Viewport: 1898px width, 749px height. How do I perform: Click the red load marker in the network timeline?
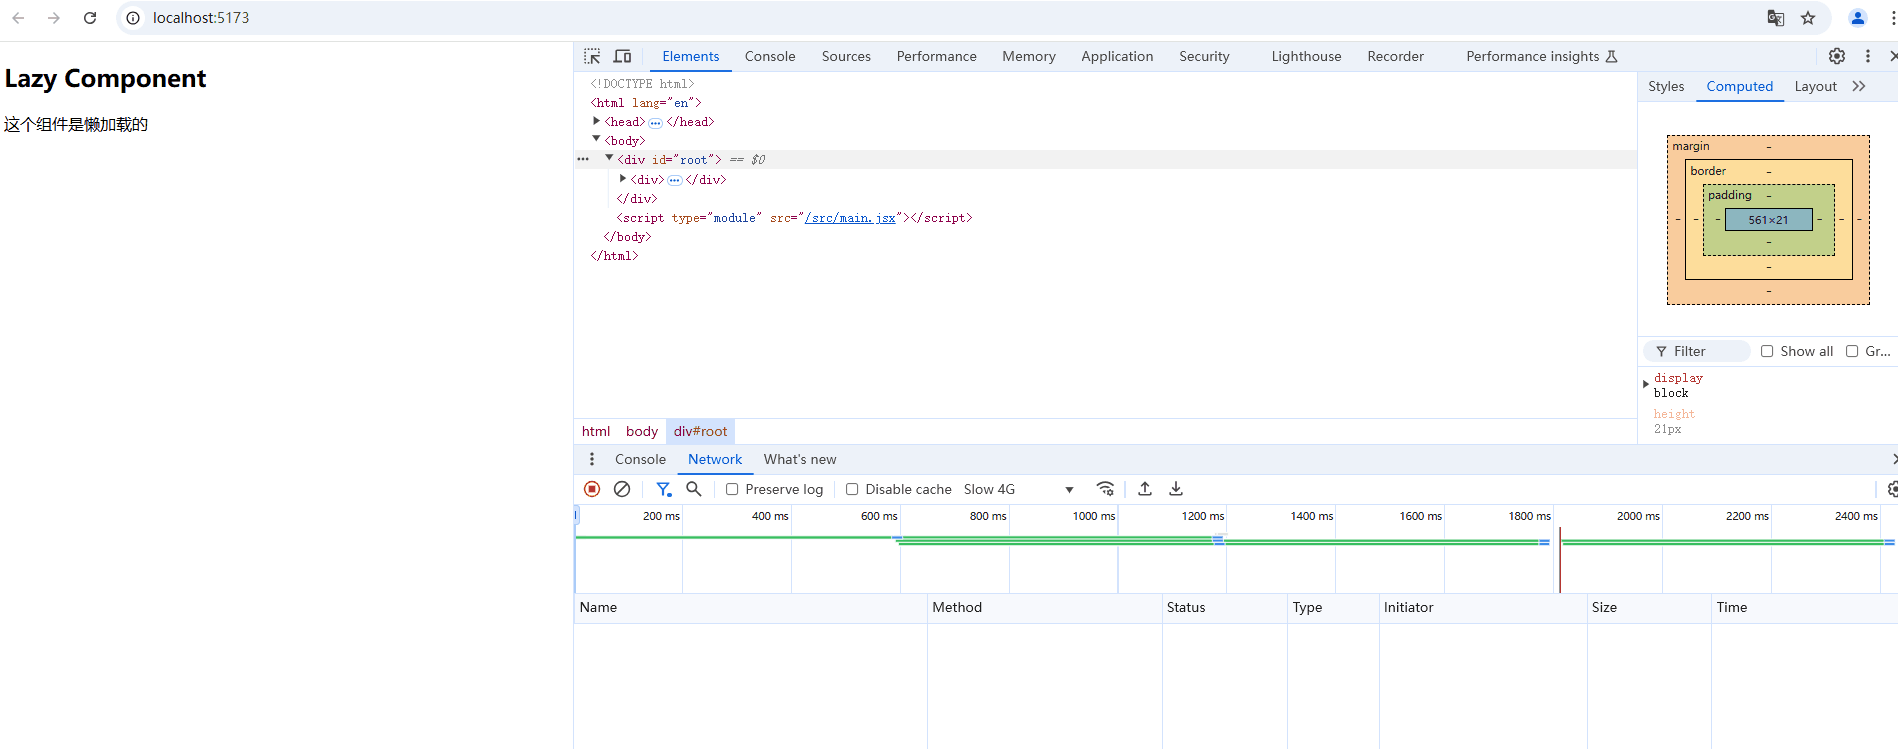click(x=1559, y=560)
